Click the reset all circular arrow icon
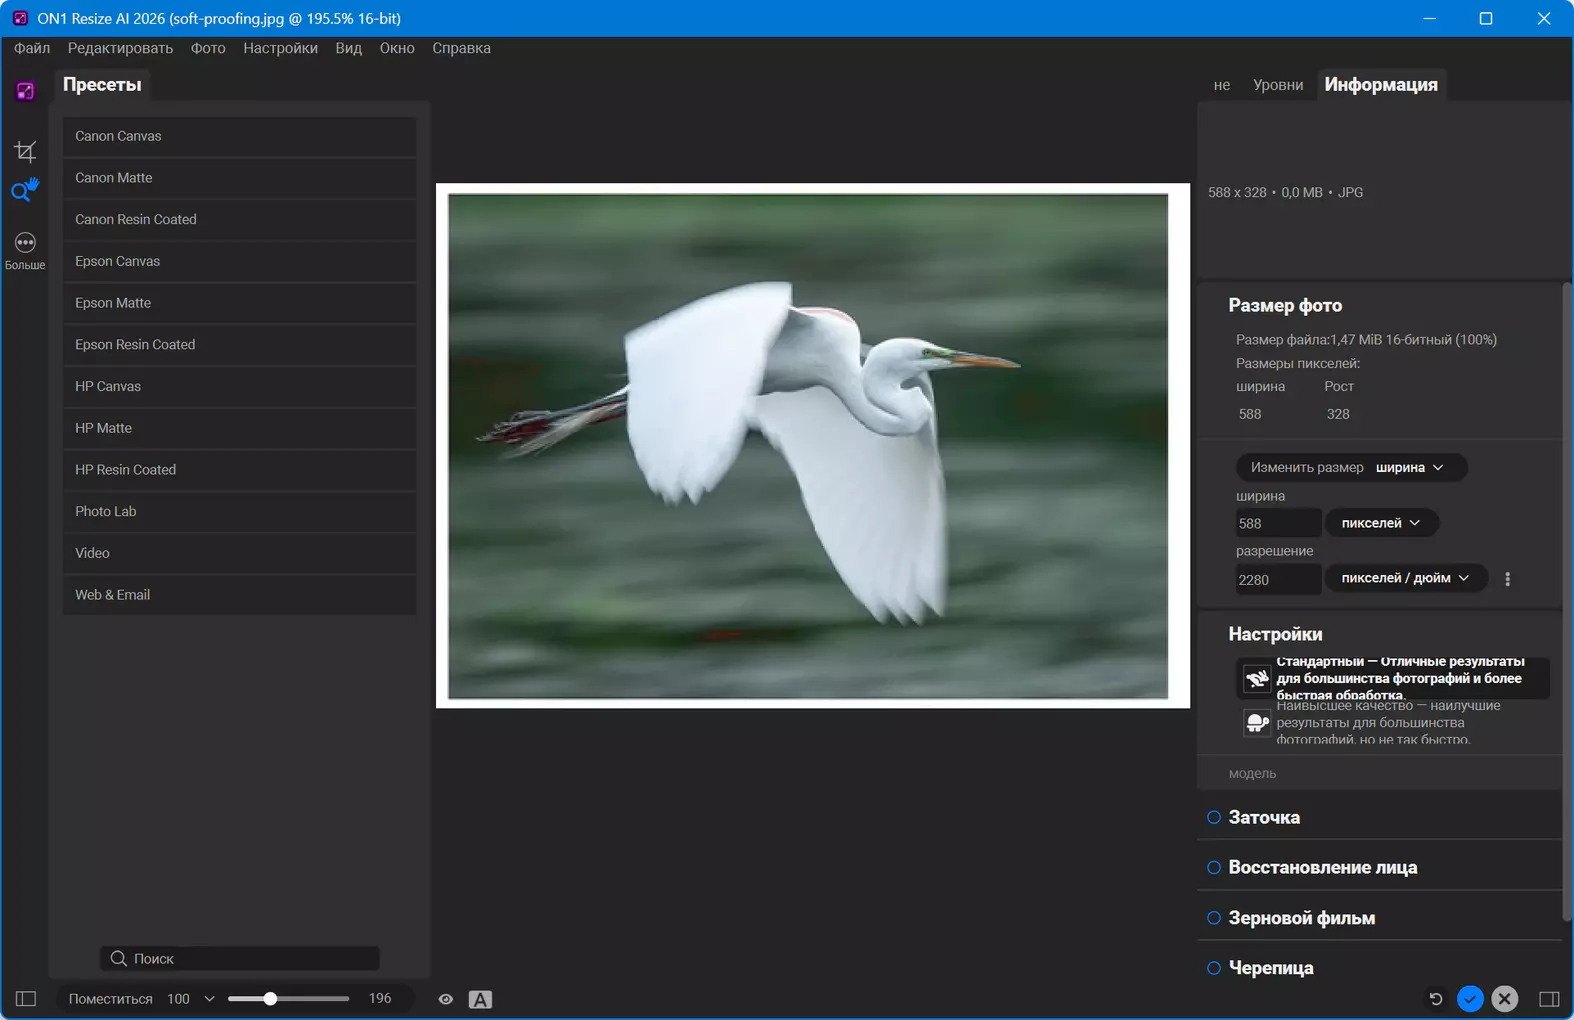 1435,999
